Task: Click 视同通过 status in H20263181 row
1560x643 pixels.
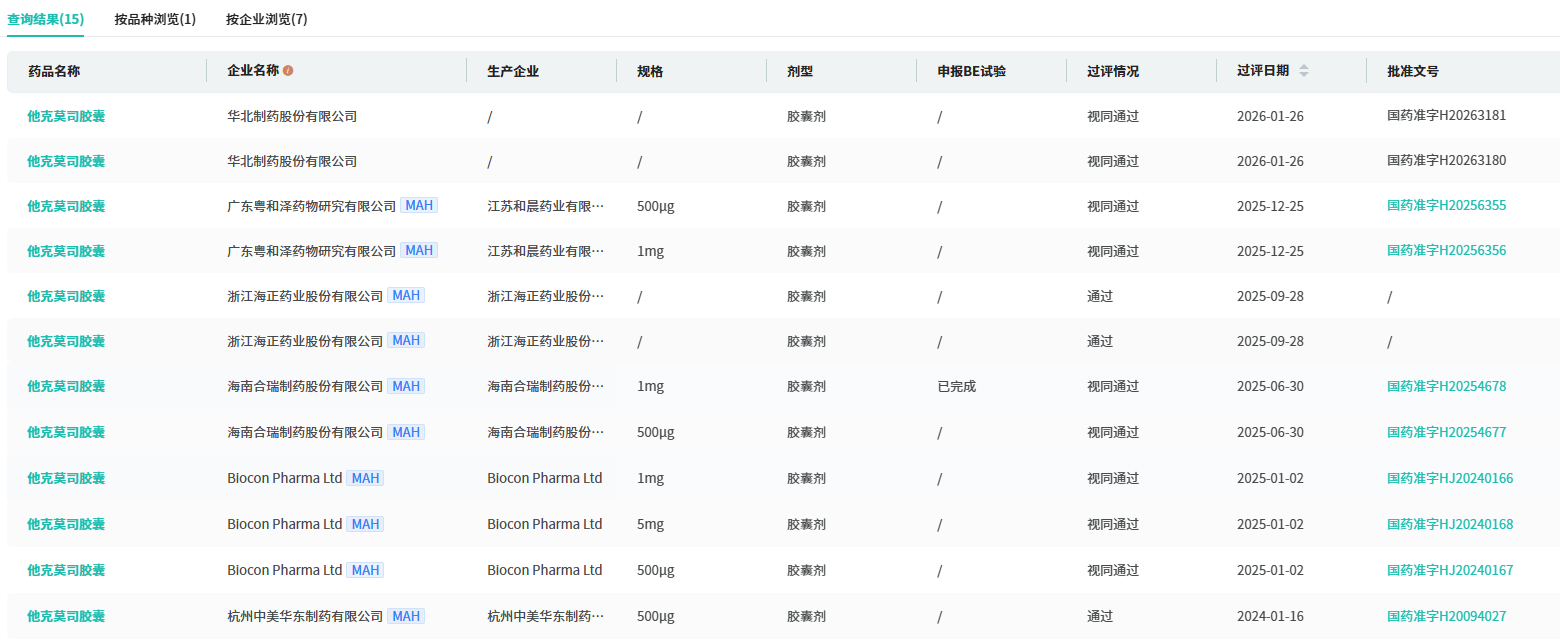Action: click(1113, 116)
